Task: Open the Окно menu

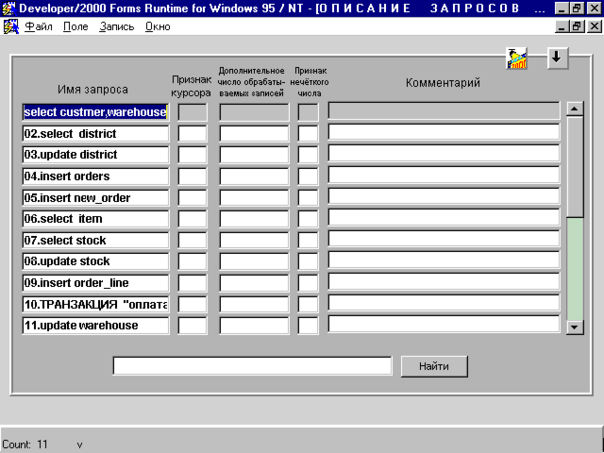Action: [158, 27]
